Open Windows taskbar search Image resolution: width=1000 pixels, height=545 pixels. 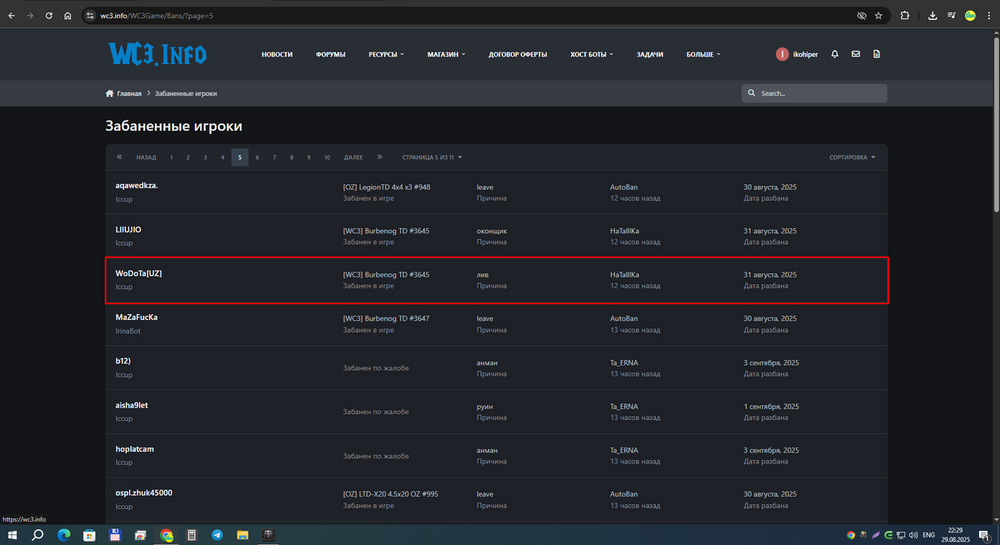coord(38,535)
